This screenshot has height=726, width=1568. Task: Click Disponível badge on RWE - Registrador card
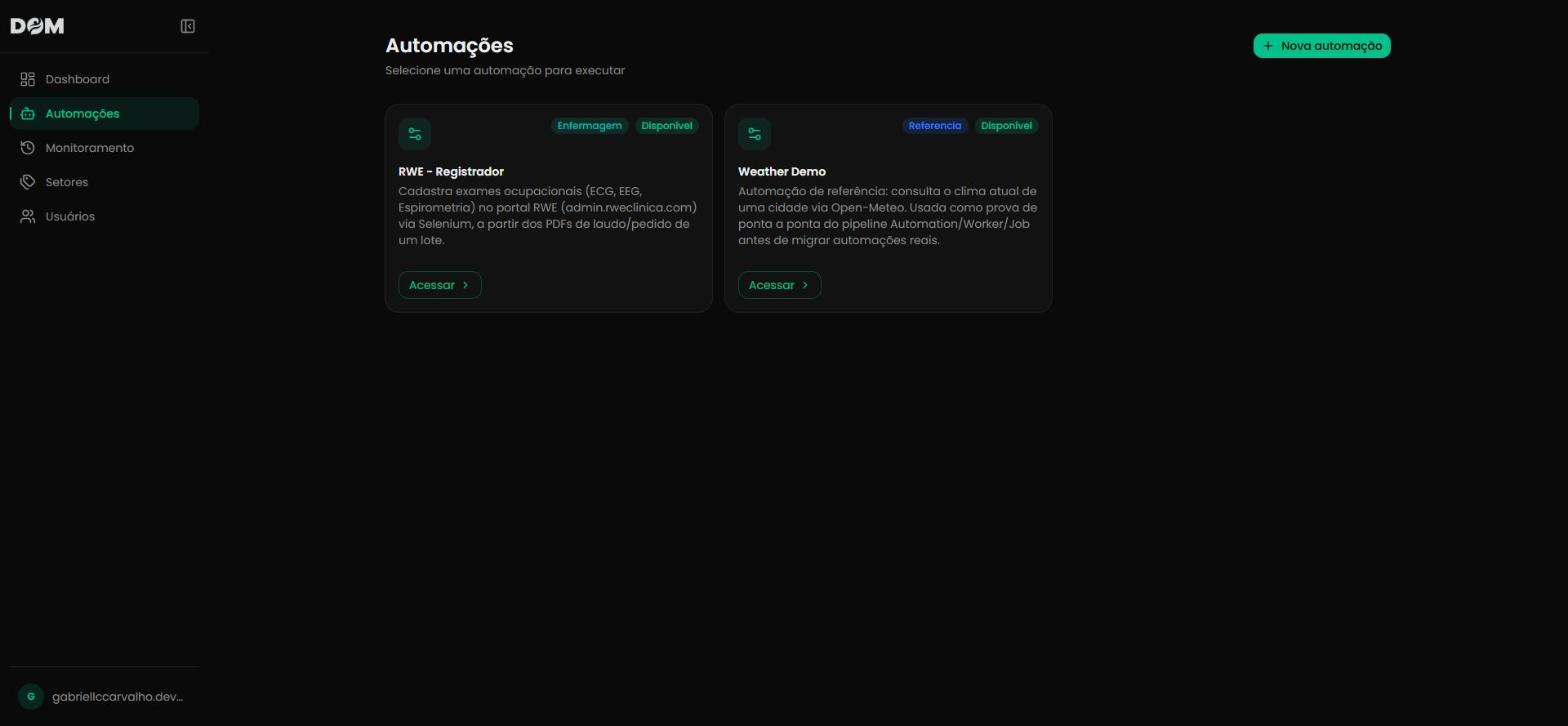pyautogui.click(x=667, y=126)
